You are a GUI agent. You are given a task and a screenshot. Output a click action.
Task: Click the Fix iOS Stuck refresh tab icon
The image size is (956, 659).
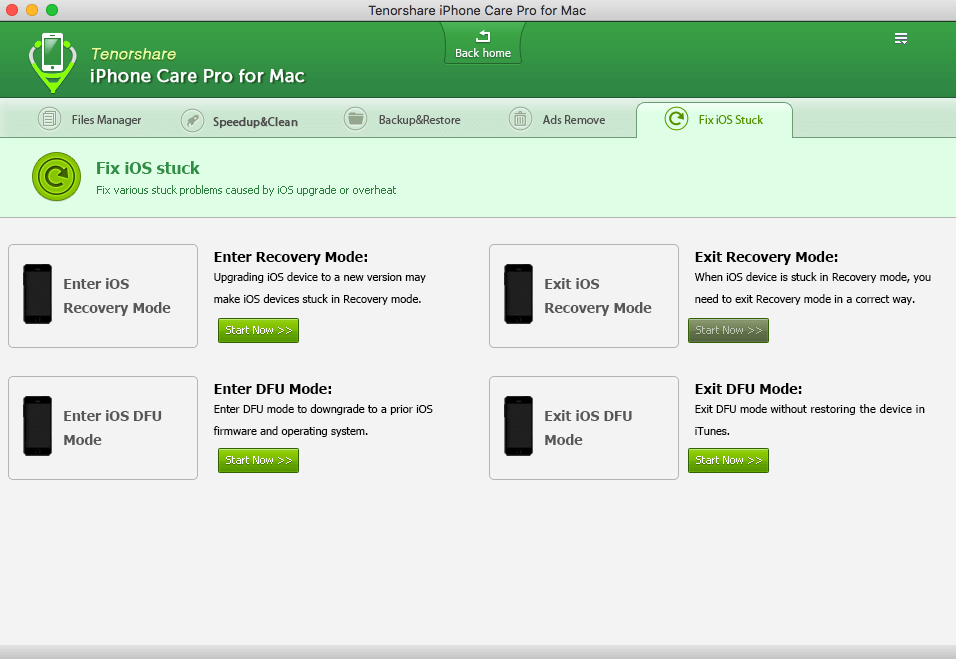click(676, 118)
